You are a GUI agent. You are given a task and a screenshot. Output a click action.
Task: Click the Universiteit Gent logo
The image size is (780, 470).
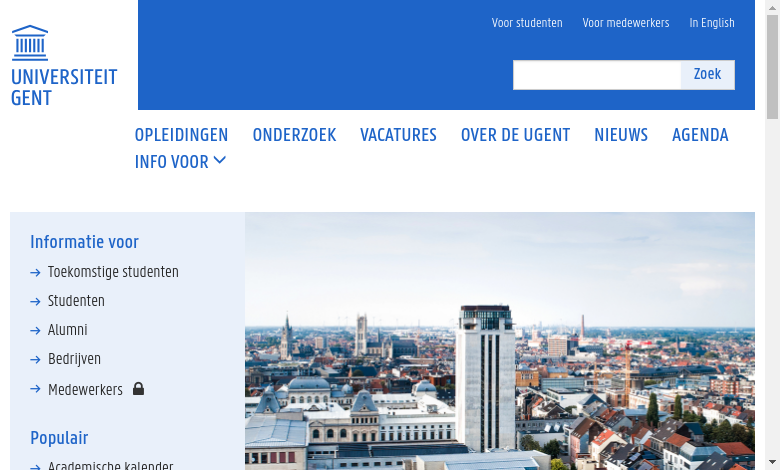pos(64,65)
